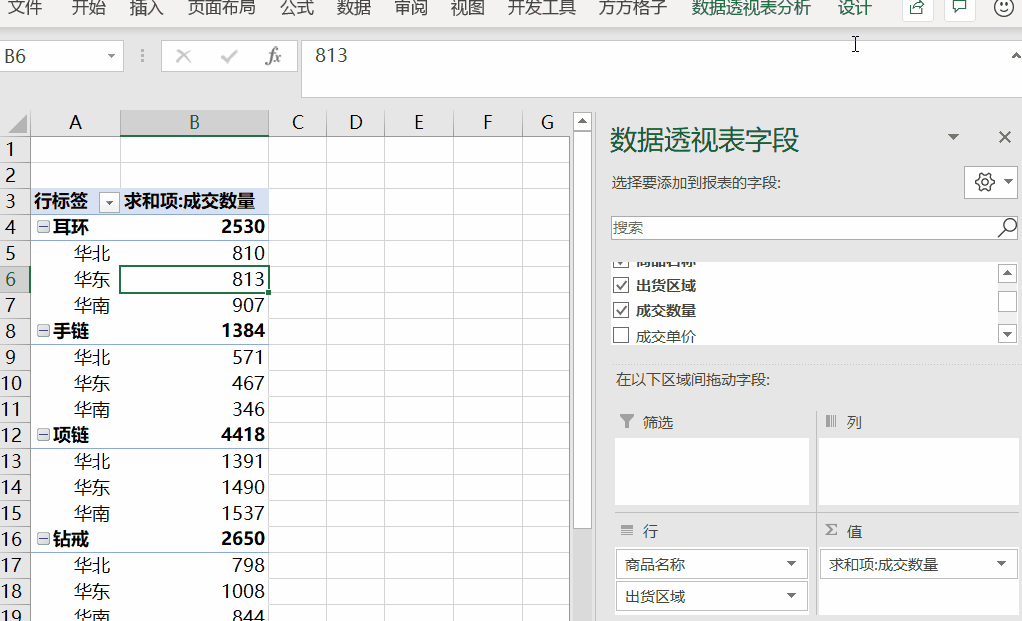Open the 出货区域 row field dropdown
1022x621 pixels.
tap(791, 596)
